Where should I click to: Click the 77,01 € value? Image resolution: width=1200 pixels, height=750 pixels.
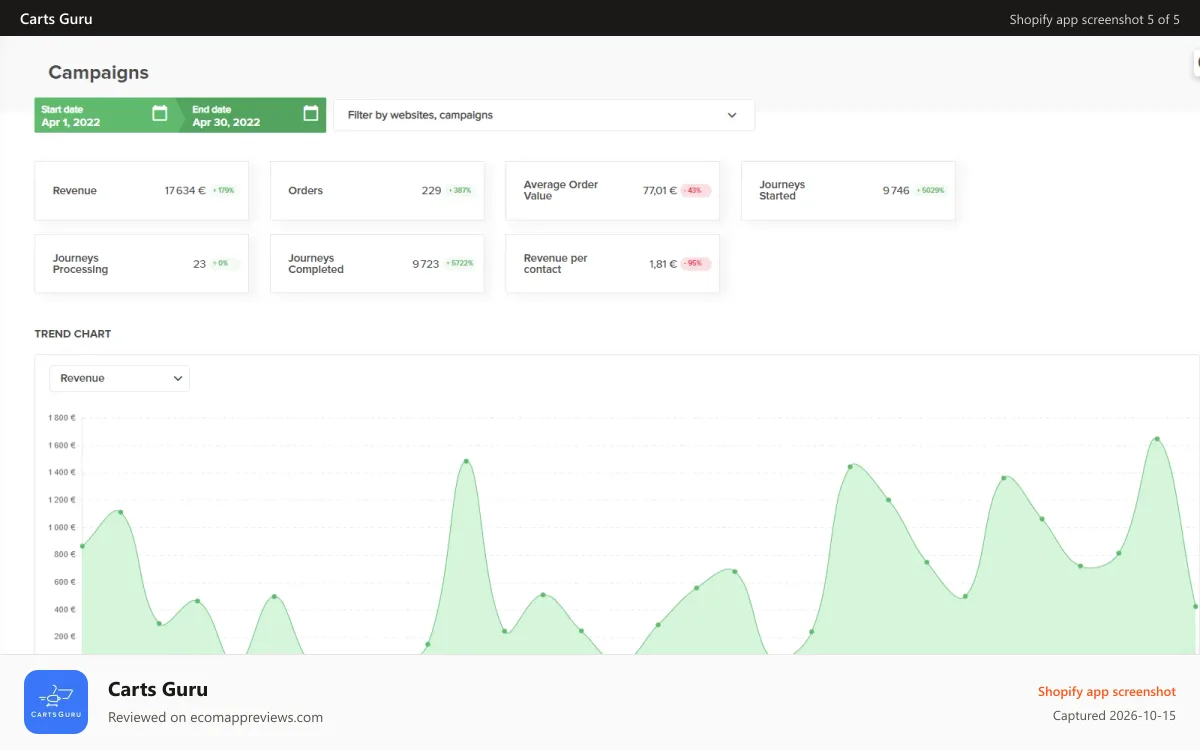click(660, 190)
